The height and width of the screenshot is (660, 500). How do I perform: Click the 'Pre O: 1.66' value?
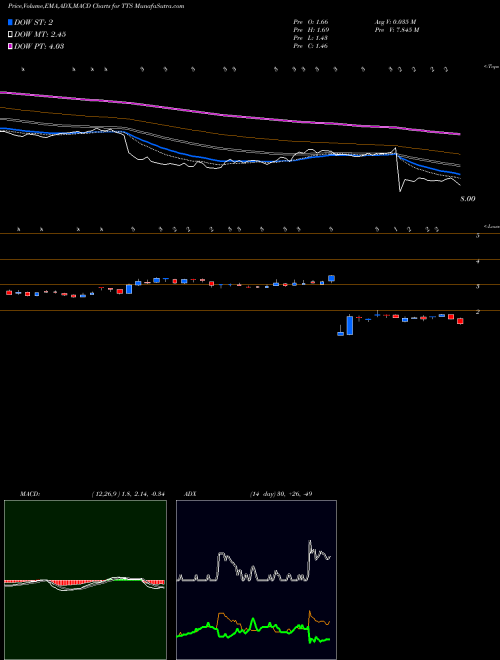click(x=311, y=22)
